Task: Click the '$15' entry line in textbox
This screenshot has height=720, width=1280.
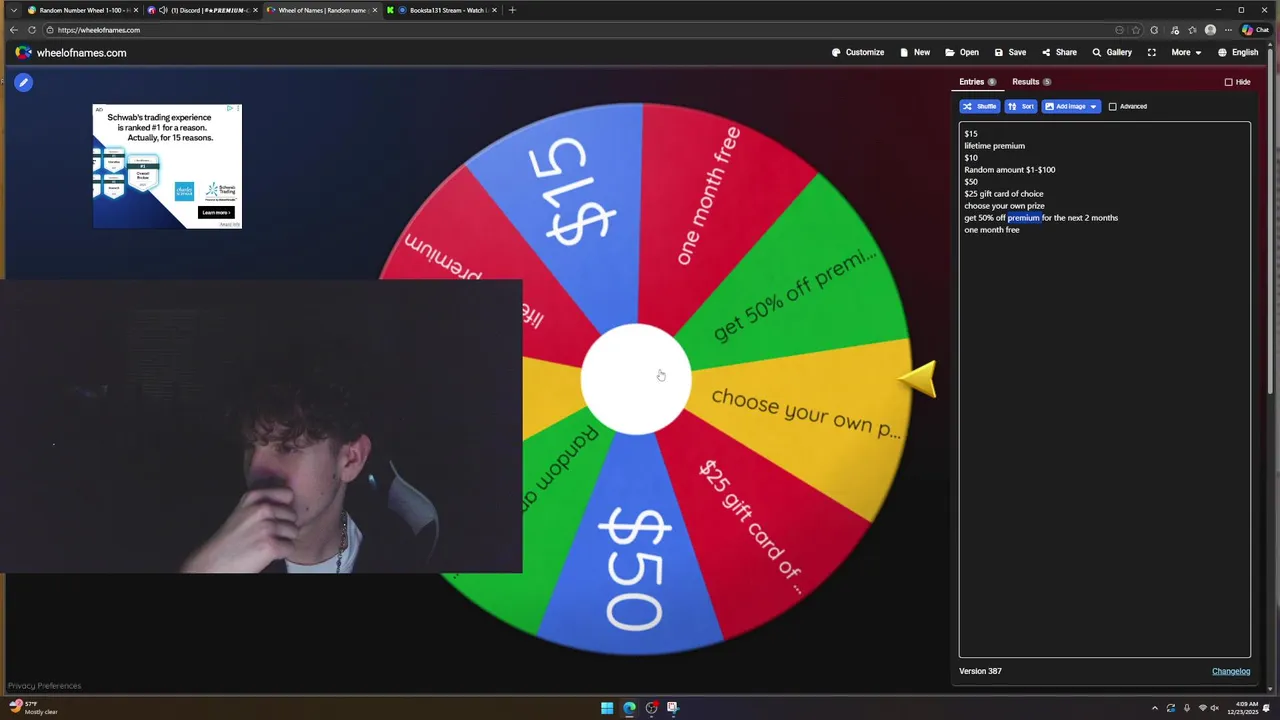Action: [x=971, y=134]
